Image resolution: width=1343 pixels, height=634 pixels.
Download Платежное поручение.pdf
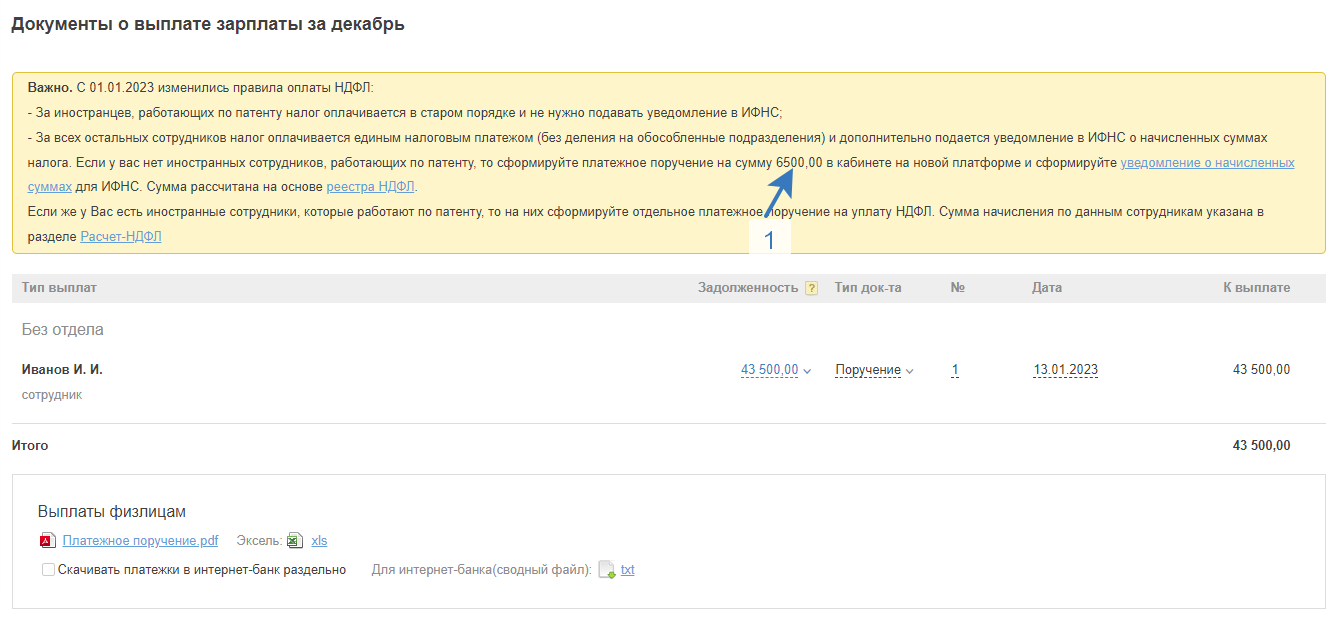point(140,541)
